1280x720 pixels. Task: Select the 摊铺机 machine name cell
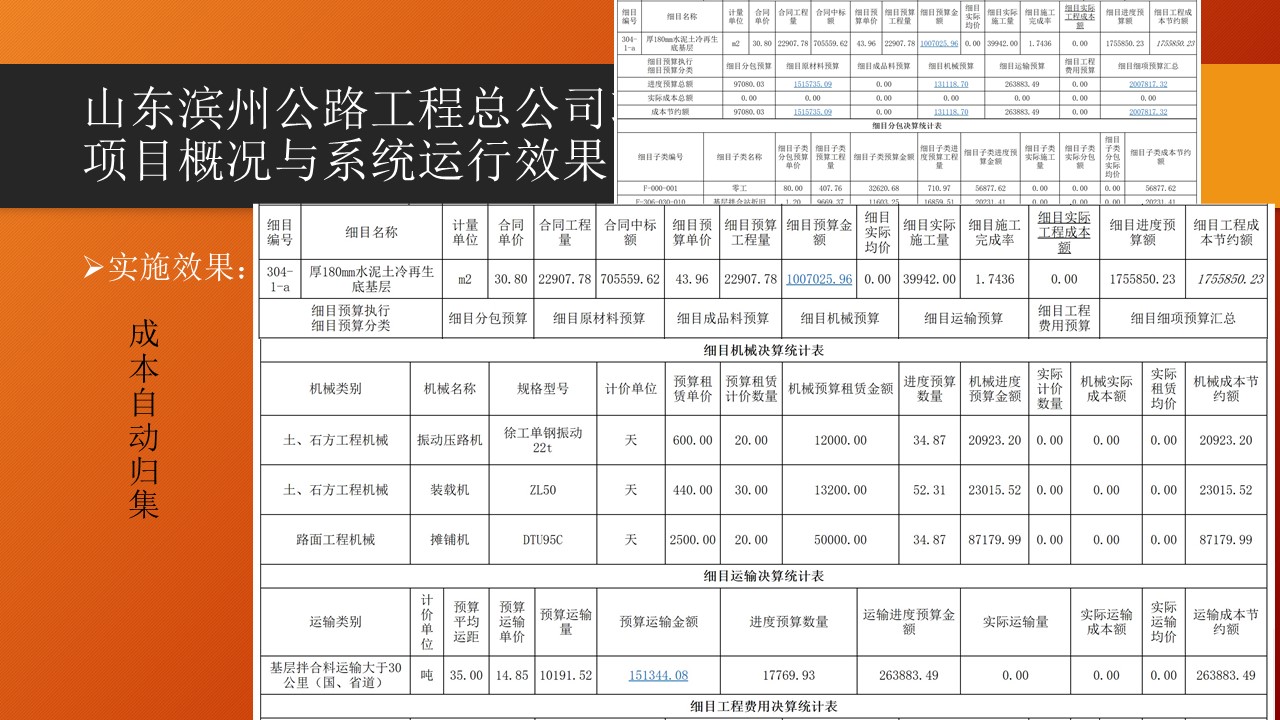click(450, 540)
